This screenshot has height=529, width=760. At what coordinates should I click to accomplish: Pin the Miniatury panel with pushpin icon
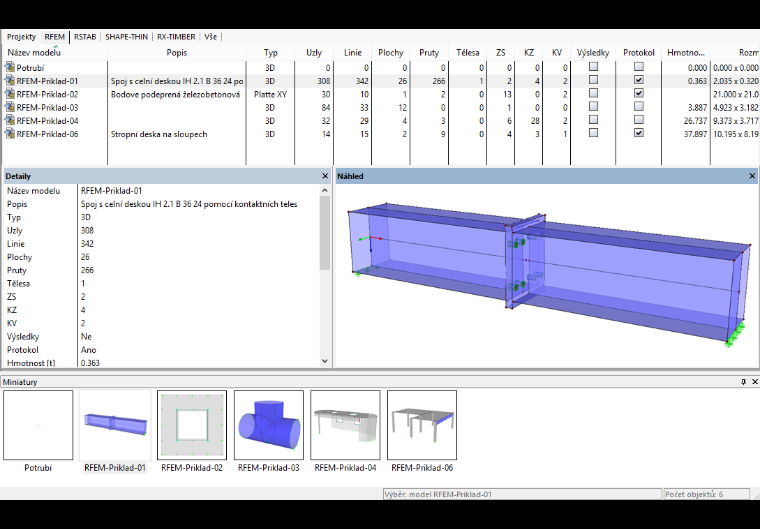[x=744, y=382]
